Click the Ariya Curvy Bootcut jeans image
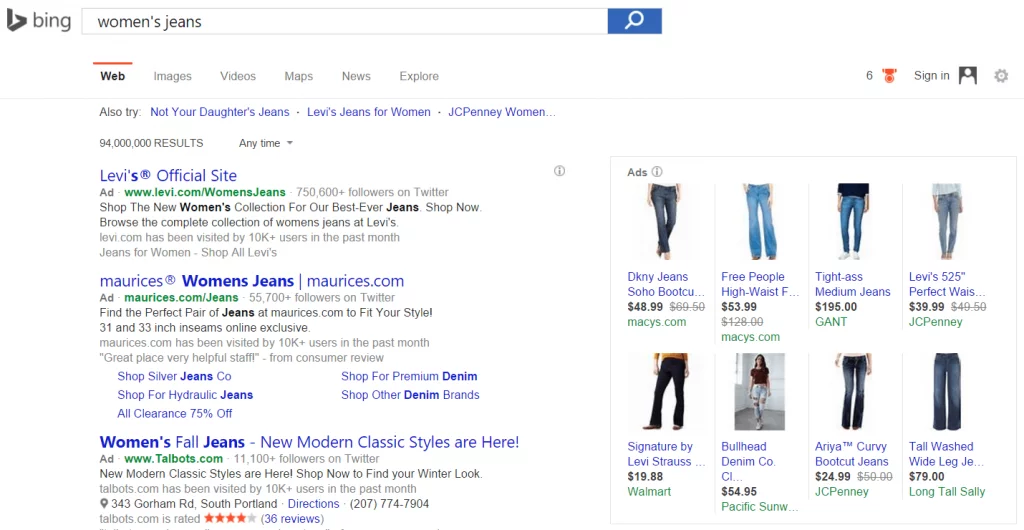 click(x=853, y=392)
